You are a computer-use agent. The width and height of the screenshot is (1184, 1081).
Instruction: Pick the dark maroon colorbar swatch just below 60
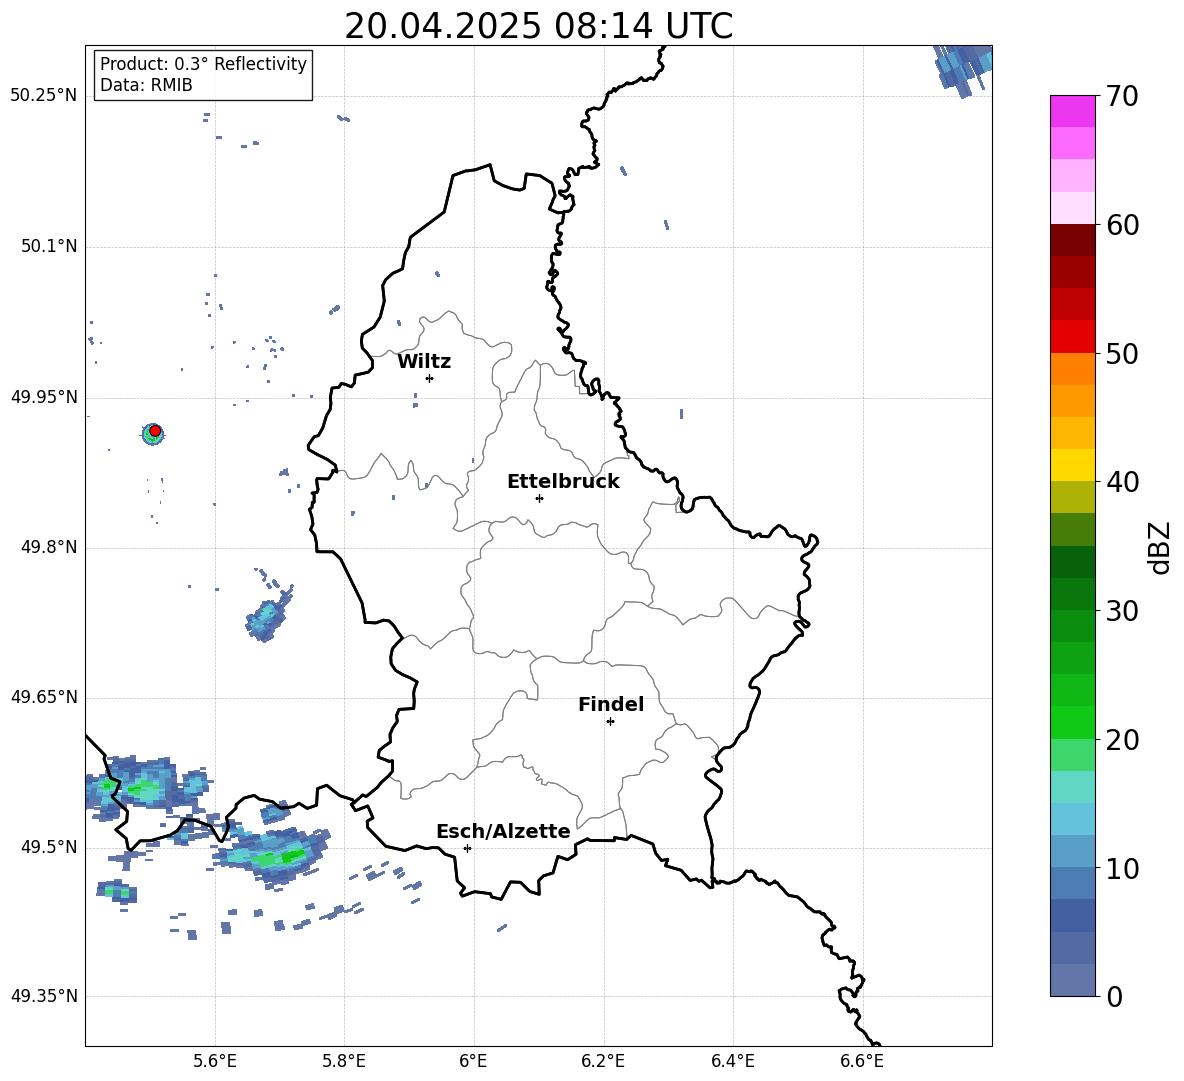pos(1072,240)
